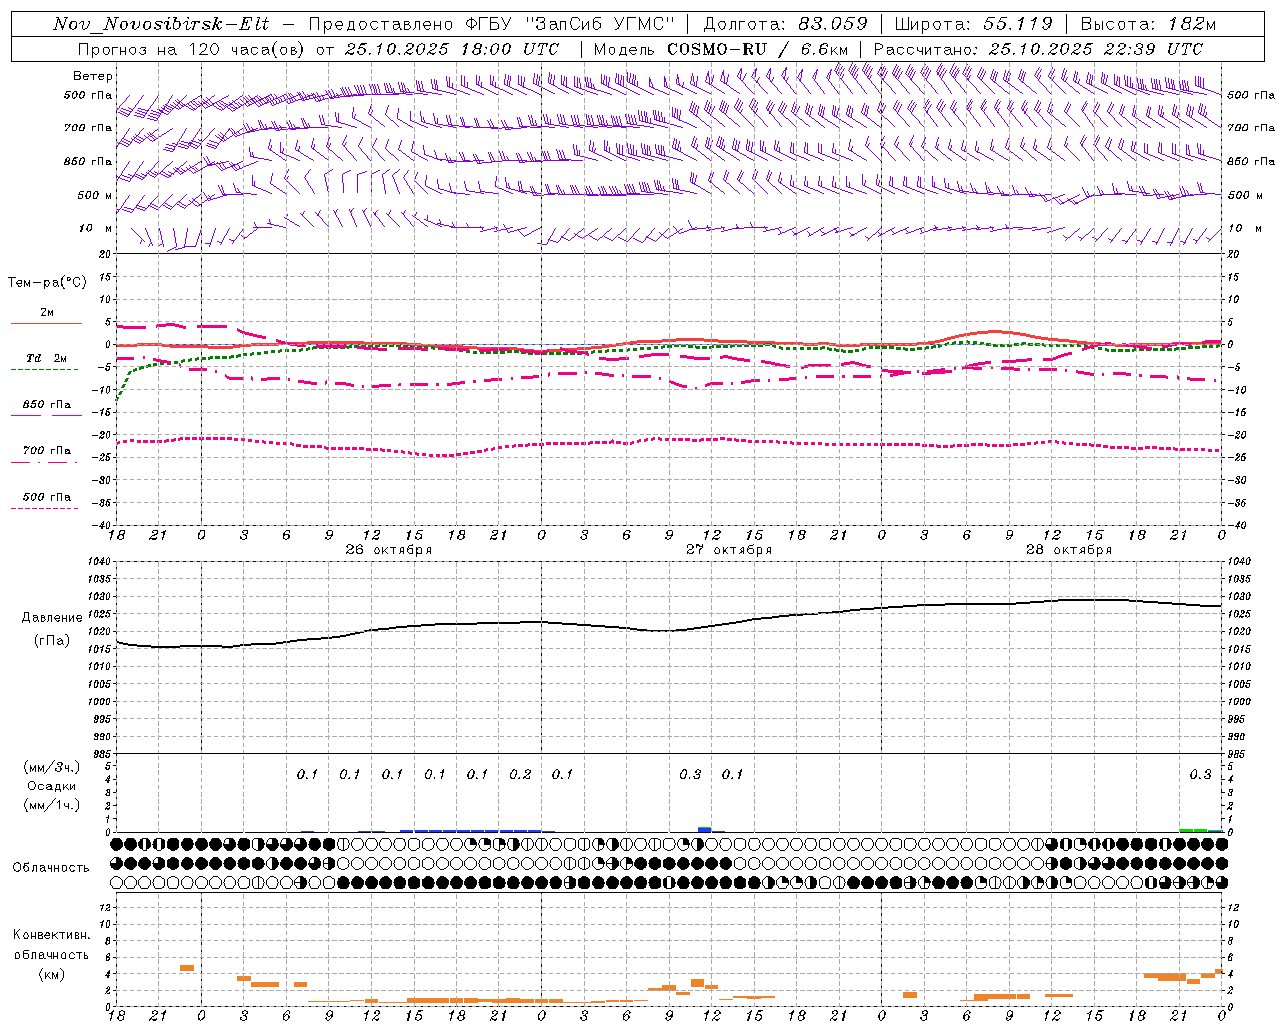Click the (гПа) unit label under Давление
Image resolution: width=1280 pixels, height=1024 pixels.
[52, 641]
